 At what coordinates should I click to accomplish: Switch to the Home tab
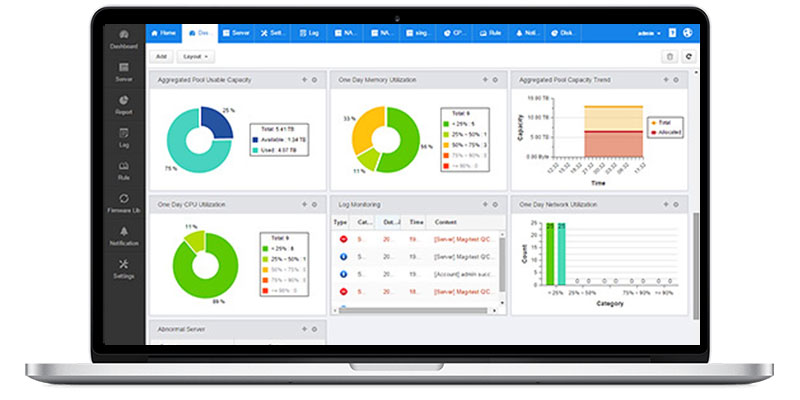click(x=164, y=33)
